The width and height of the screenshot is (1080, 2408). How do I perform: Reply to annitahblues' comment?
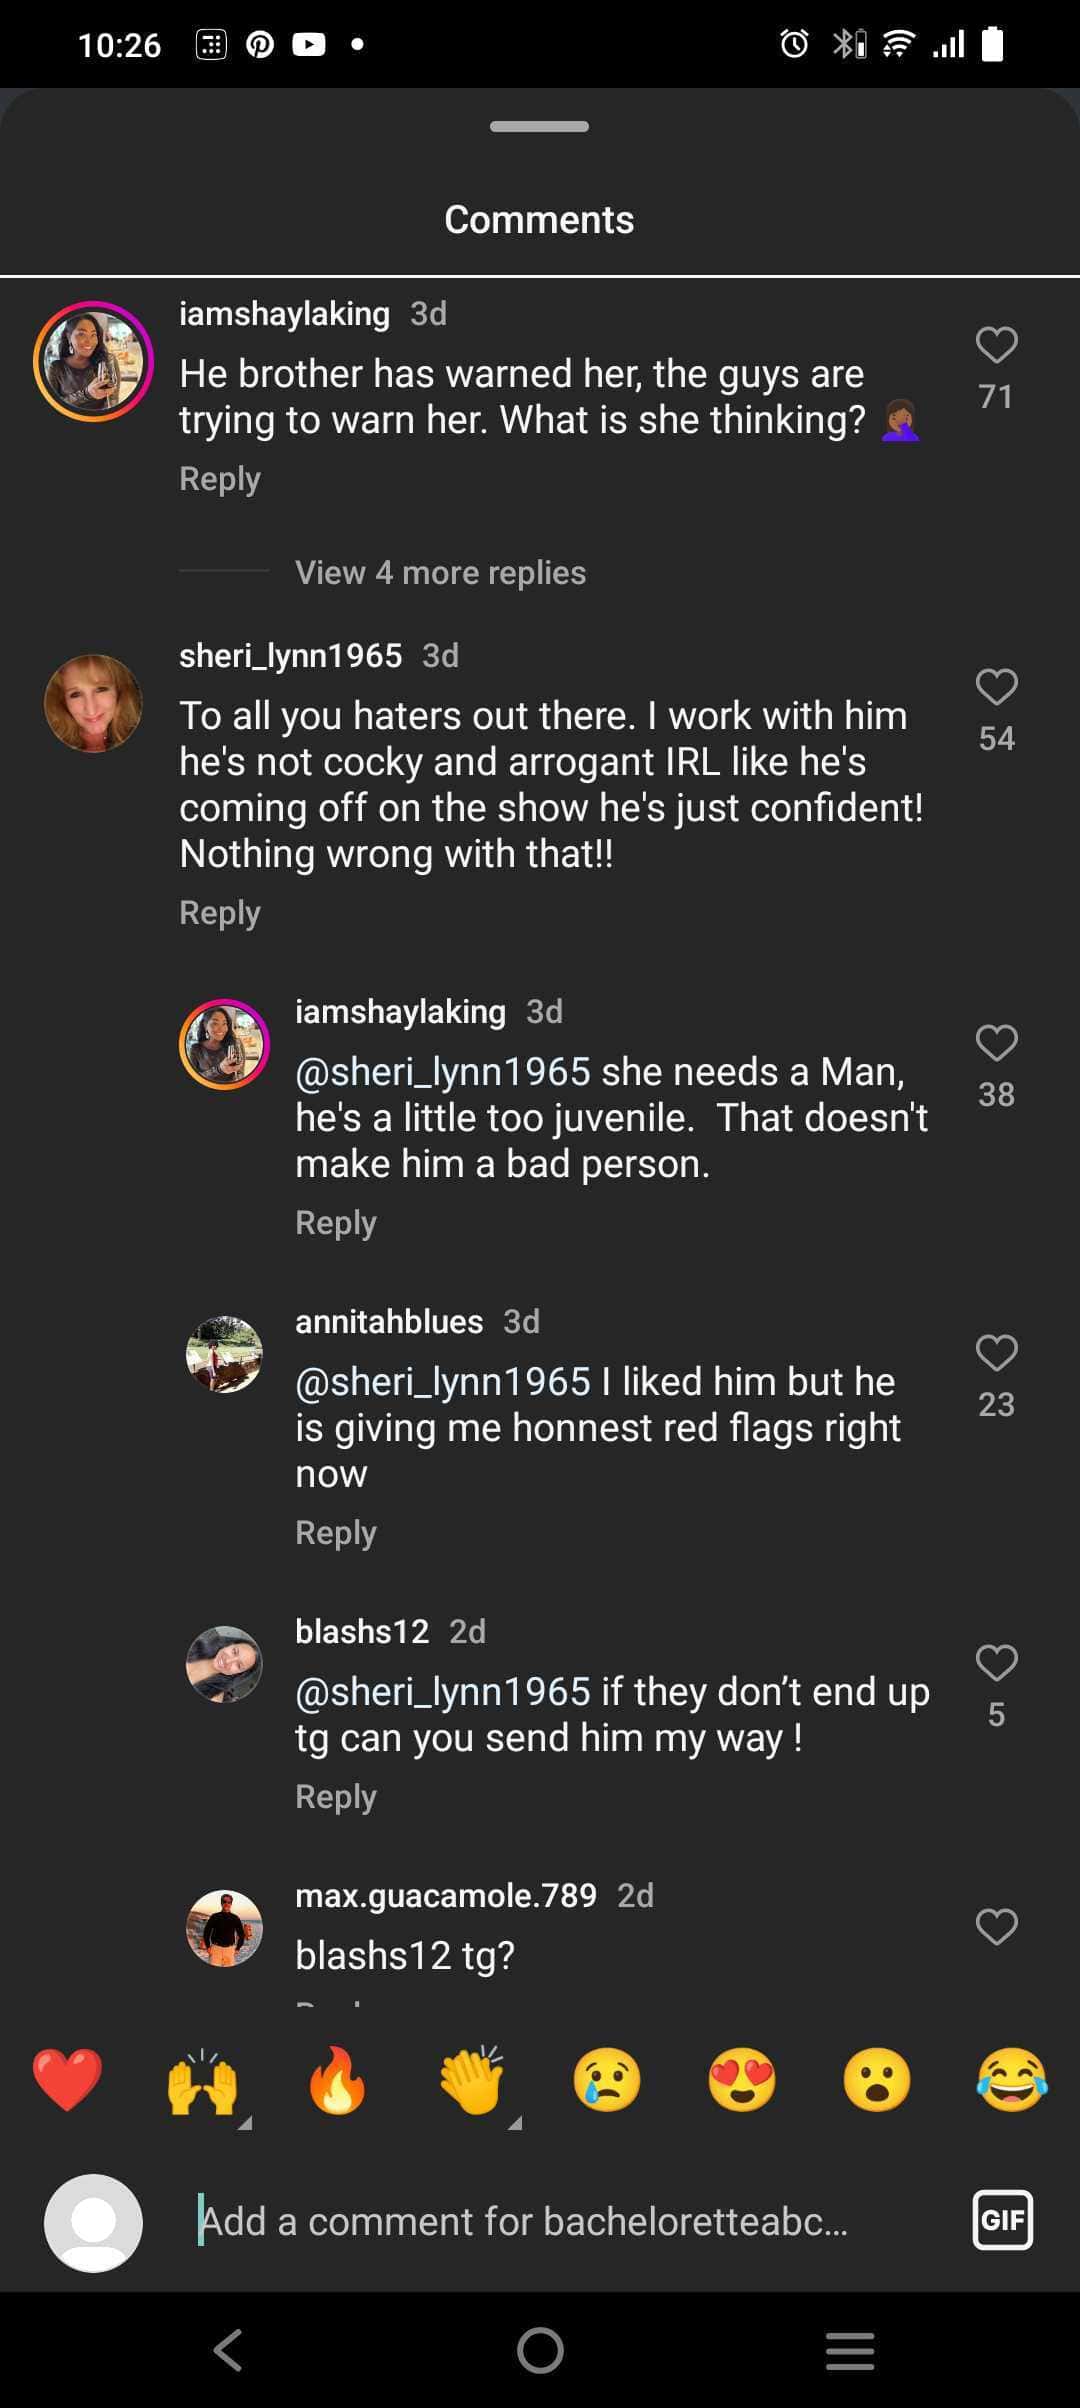tap(336, 1533)
